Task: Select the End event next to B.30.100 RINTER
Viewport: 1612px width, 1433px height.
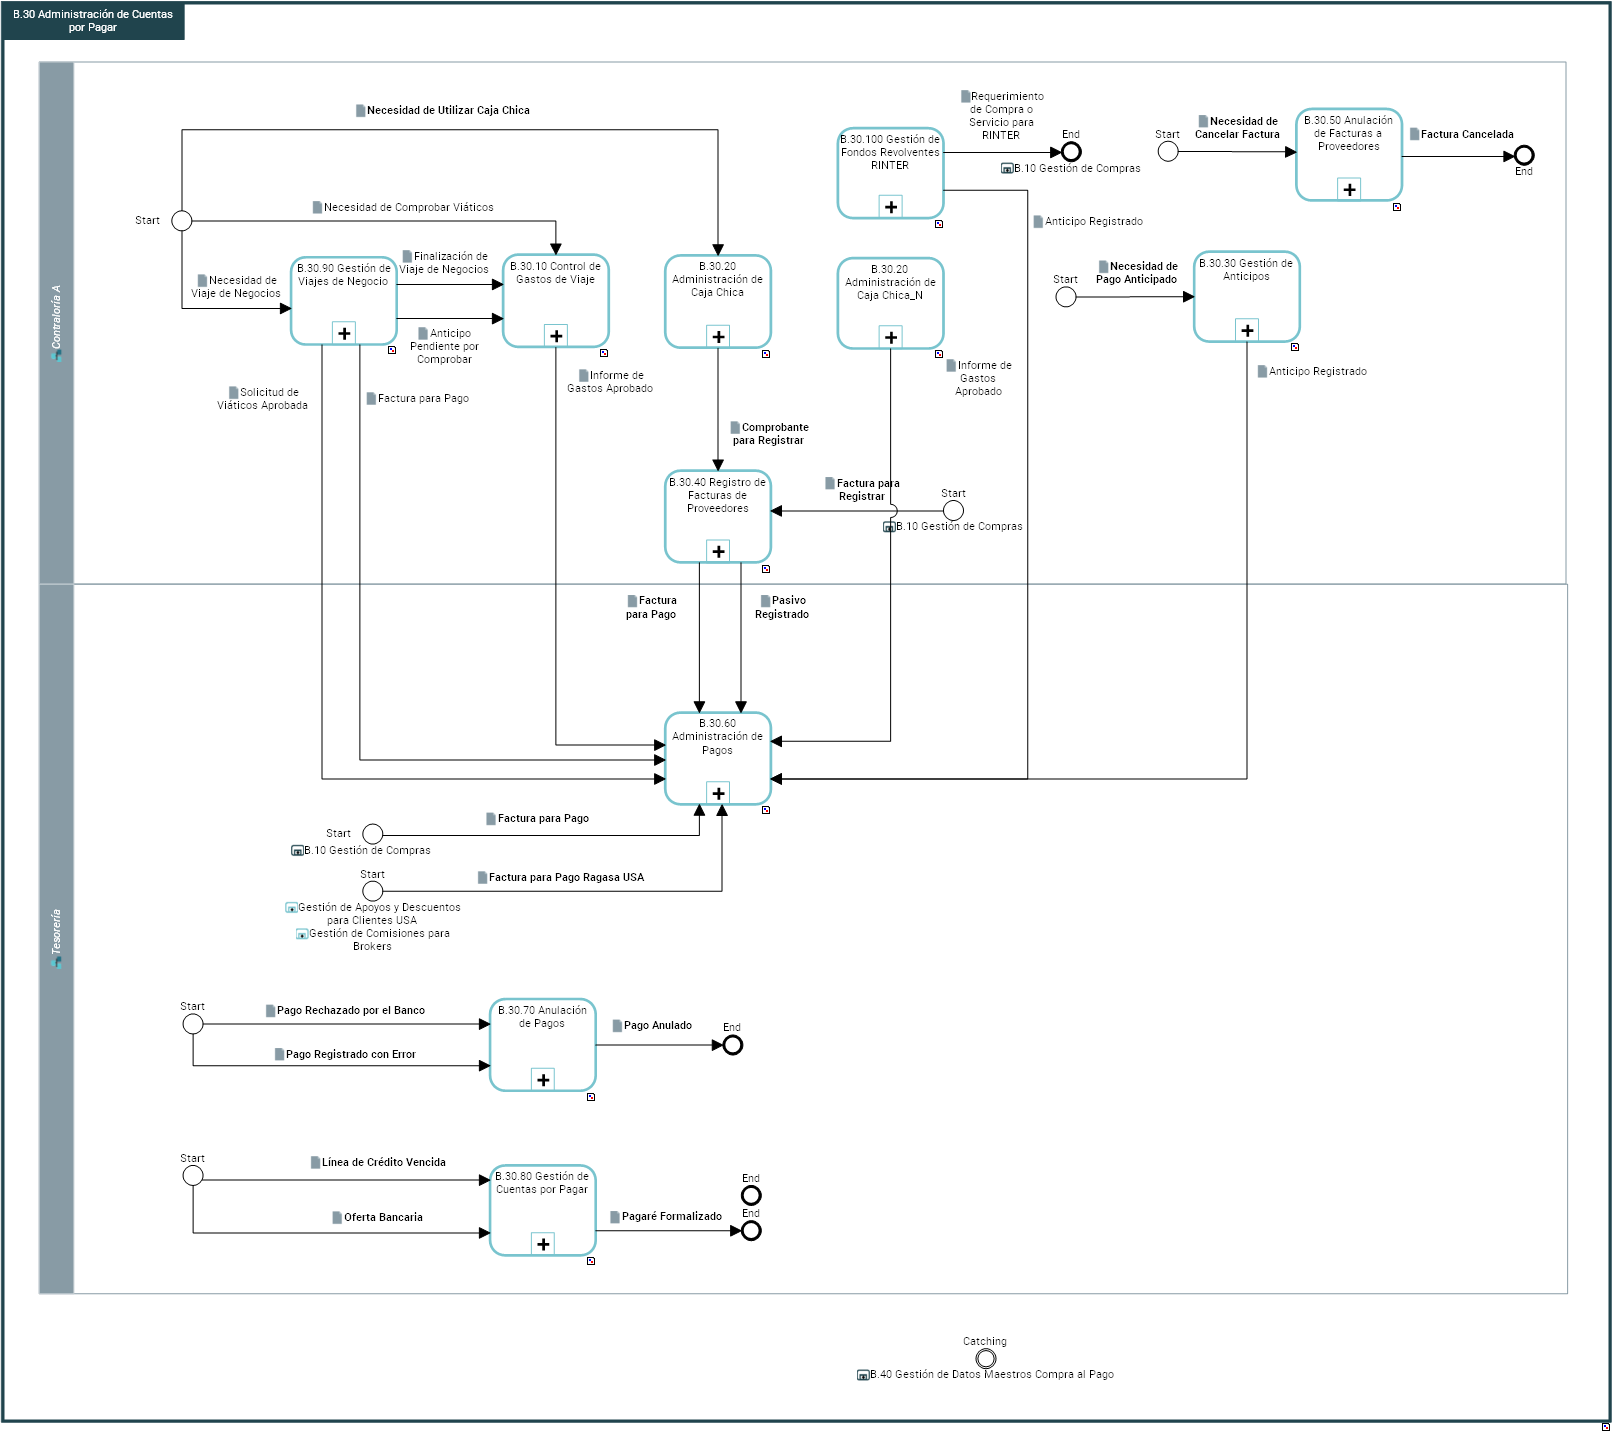Action: [1071, 152]
